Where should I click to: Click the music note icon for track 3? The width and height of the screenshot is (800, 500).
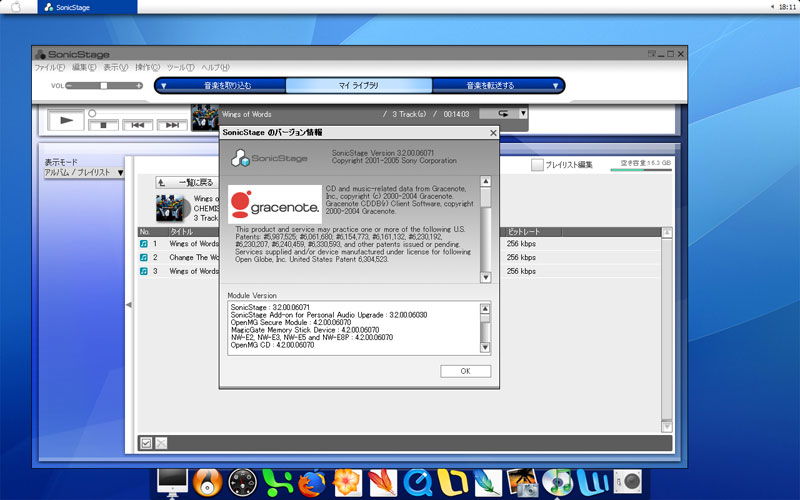pyautogui.click(x=144, y=271)
